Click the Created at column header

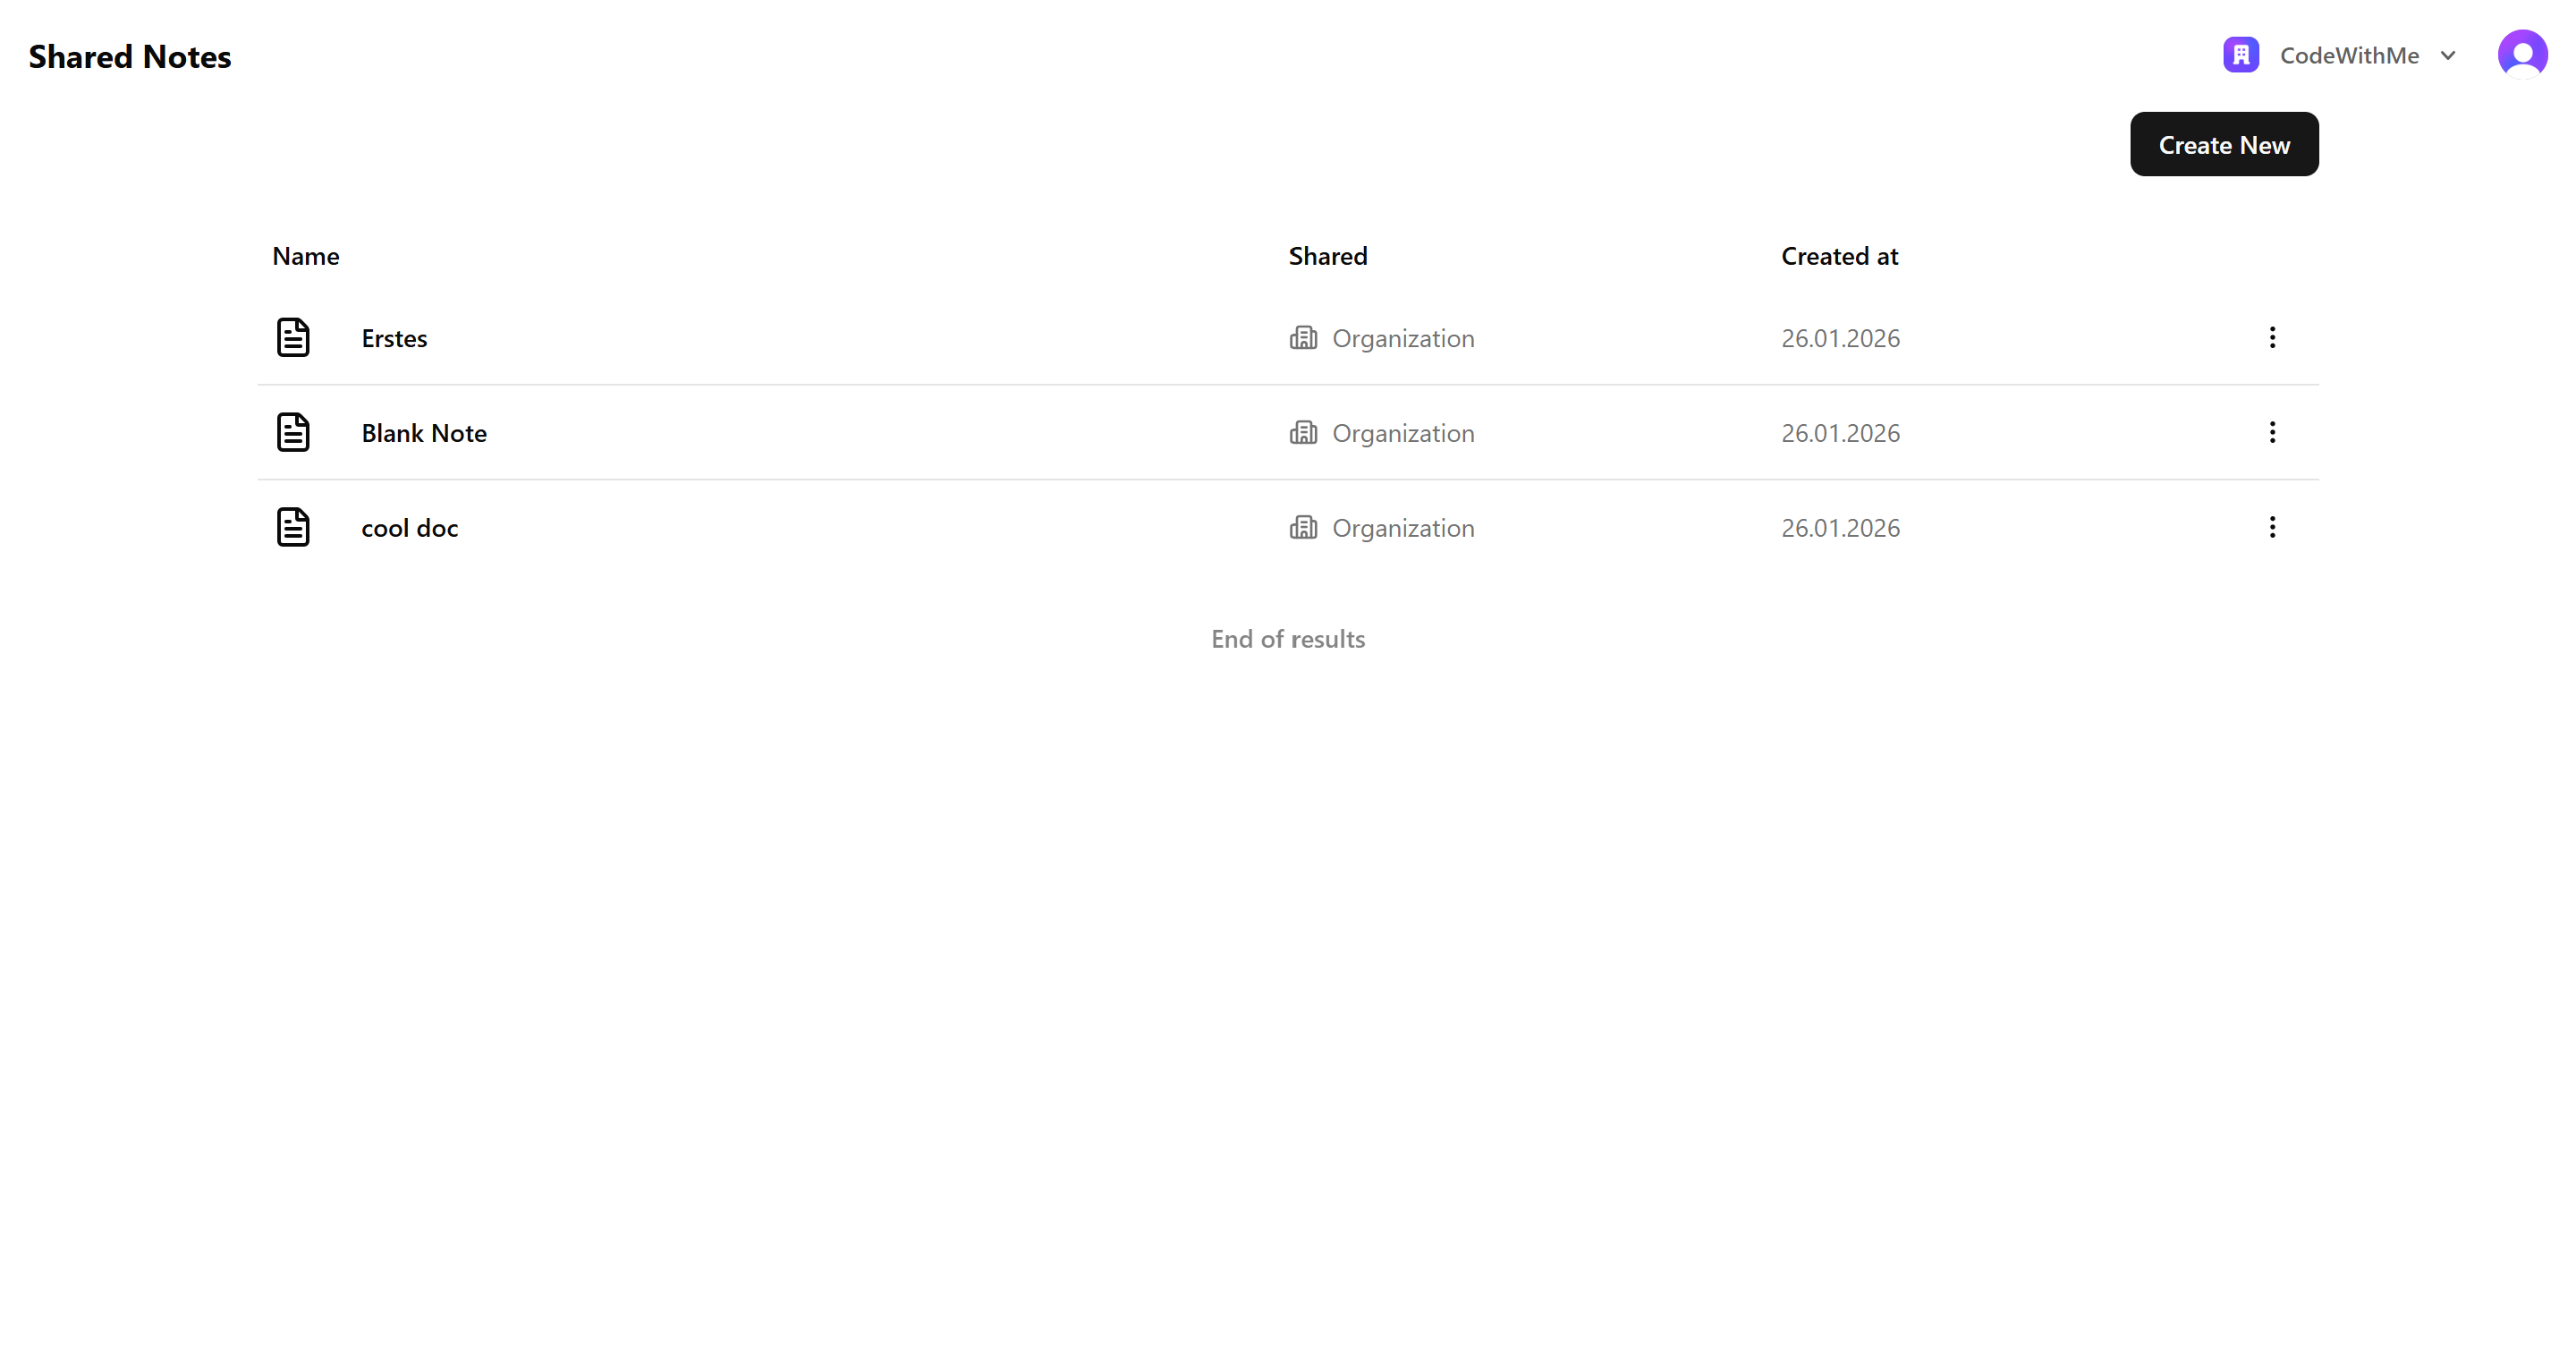pos(1839,257)
